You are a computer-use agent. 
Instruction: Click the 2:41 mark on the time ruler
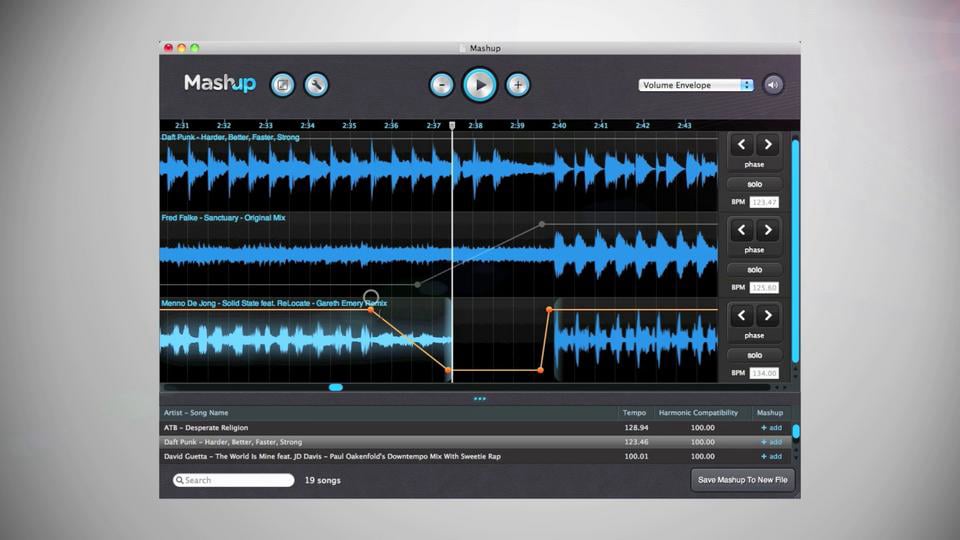click(601, 125)
